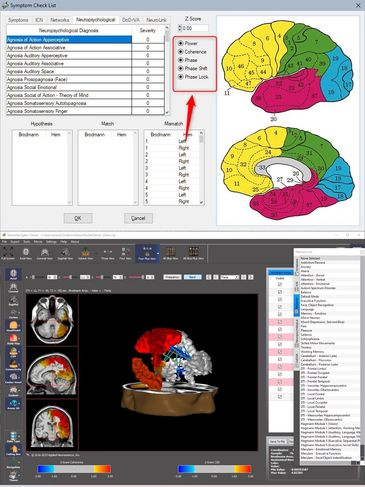Viewport: 365px width, 487px height.
Task: Click the Cancel button
Action: tap(138, 218)
